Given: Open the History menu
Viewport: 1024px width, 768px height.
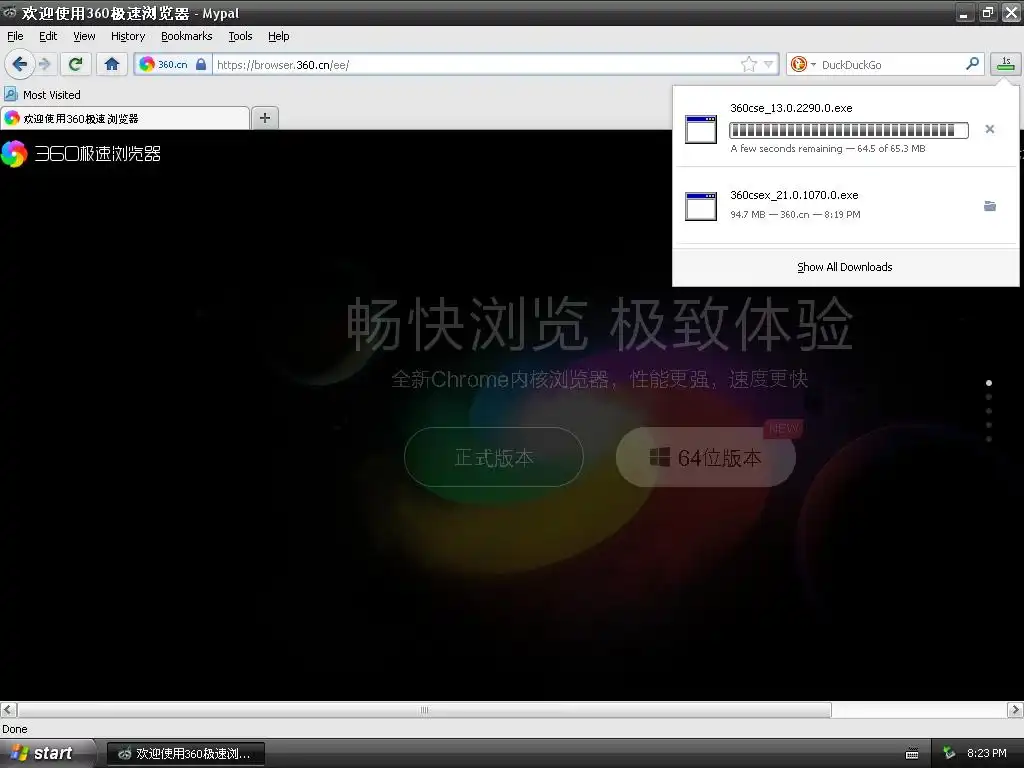Looking at the screenshot, I should point(127,36).
